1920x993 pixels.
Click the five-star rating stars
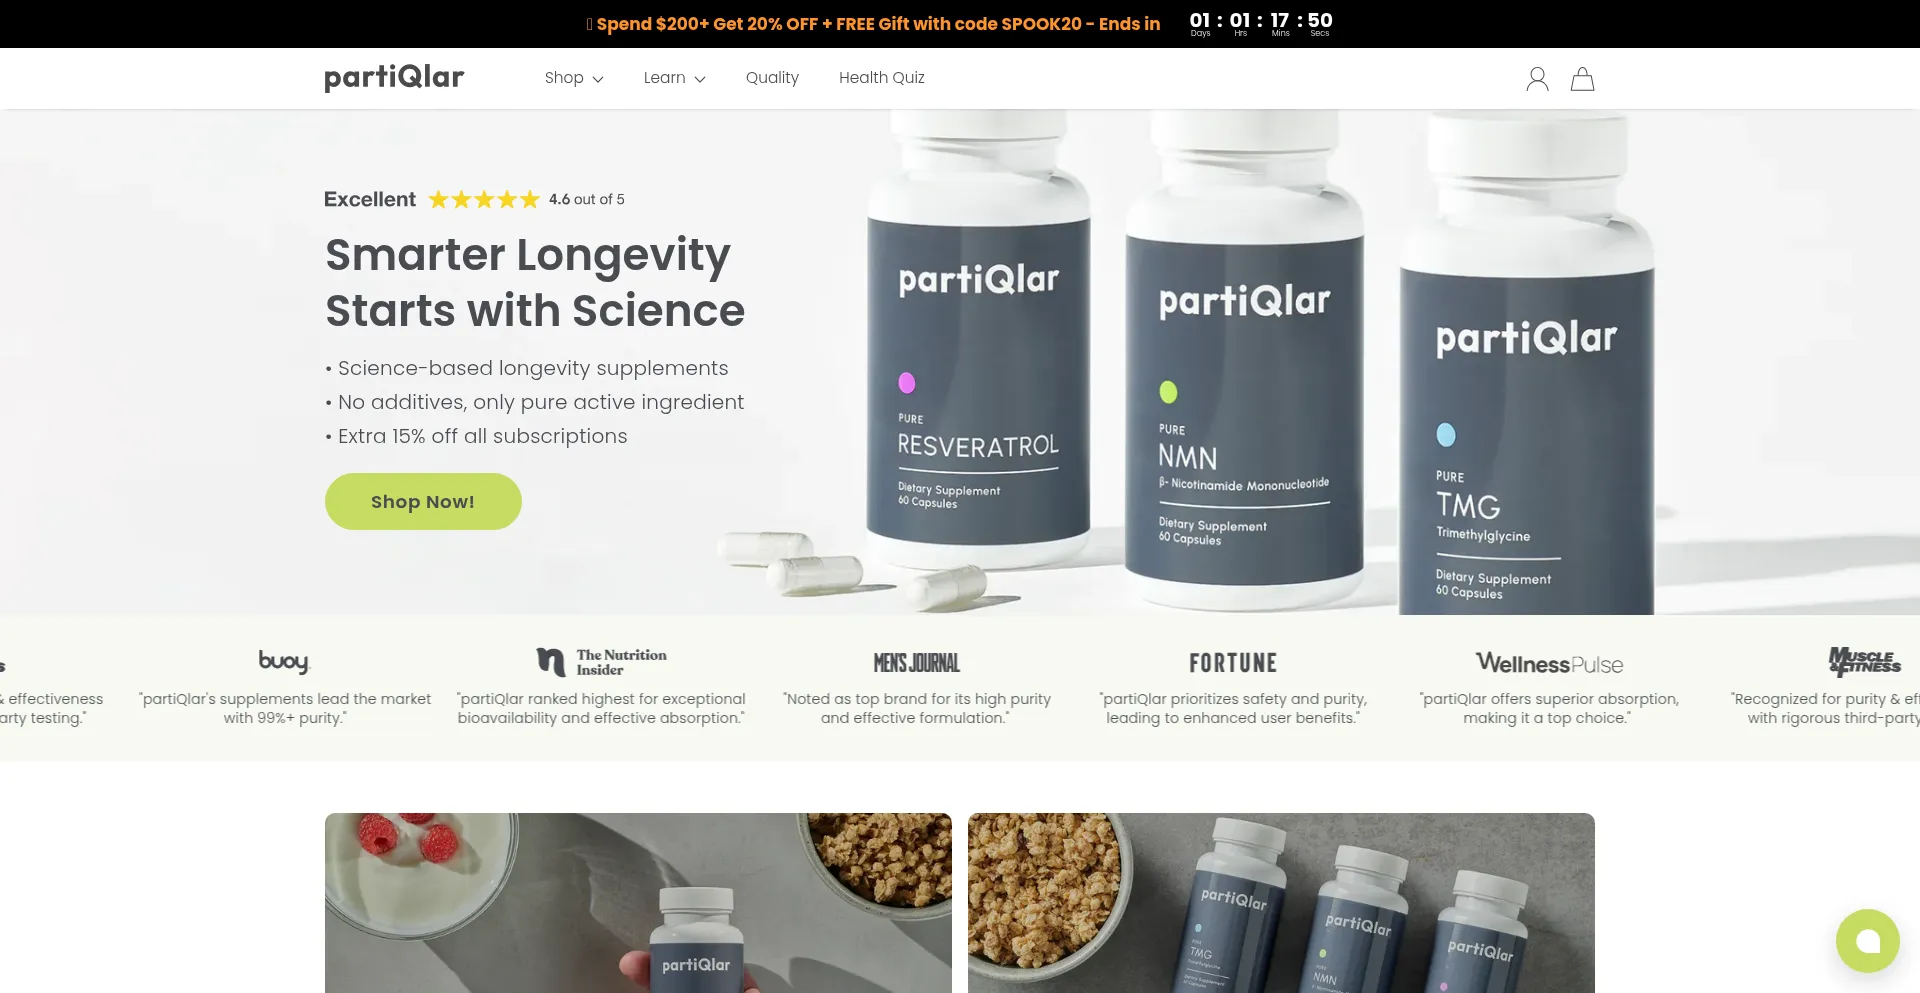coord(484,199)
